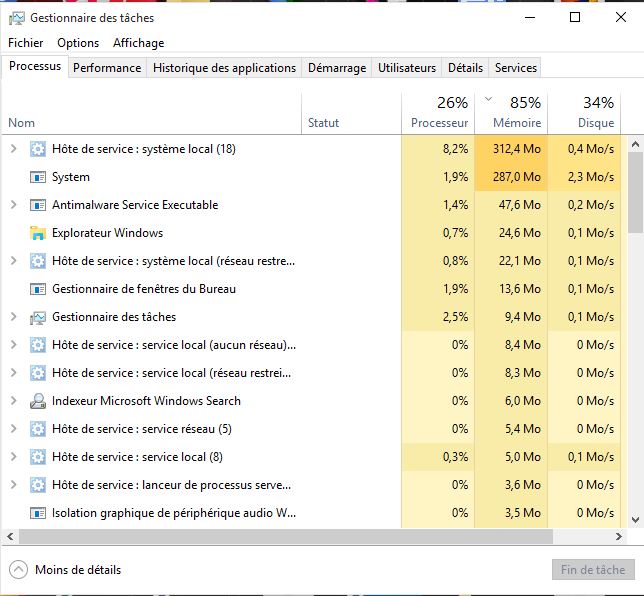Expand Hôte de service : système local (réseau restre...)
The width and height of the screenshot is (644, 596).
[x=14, y=260]
